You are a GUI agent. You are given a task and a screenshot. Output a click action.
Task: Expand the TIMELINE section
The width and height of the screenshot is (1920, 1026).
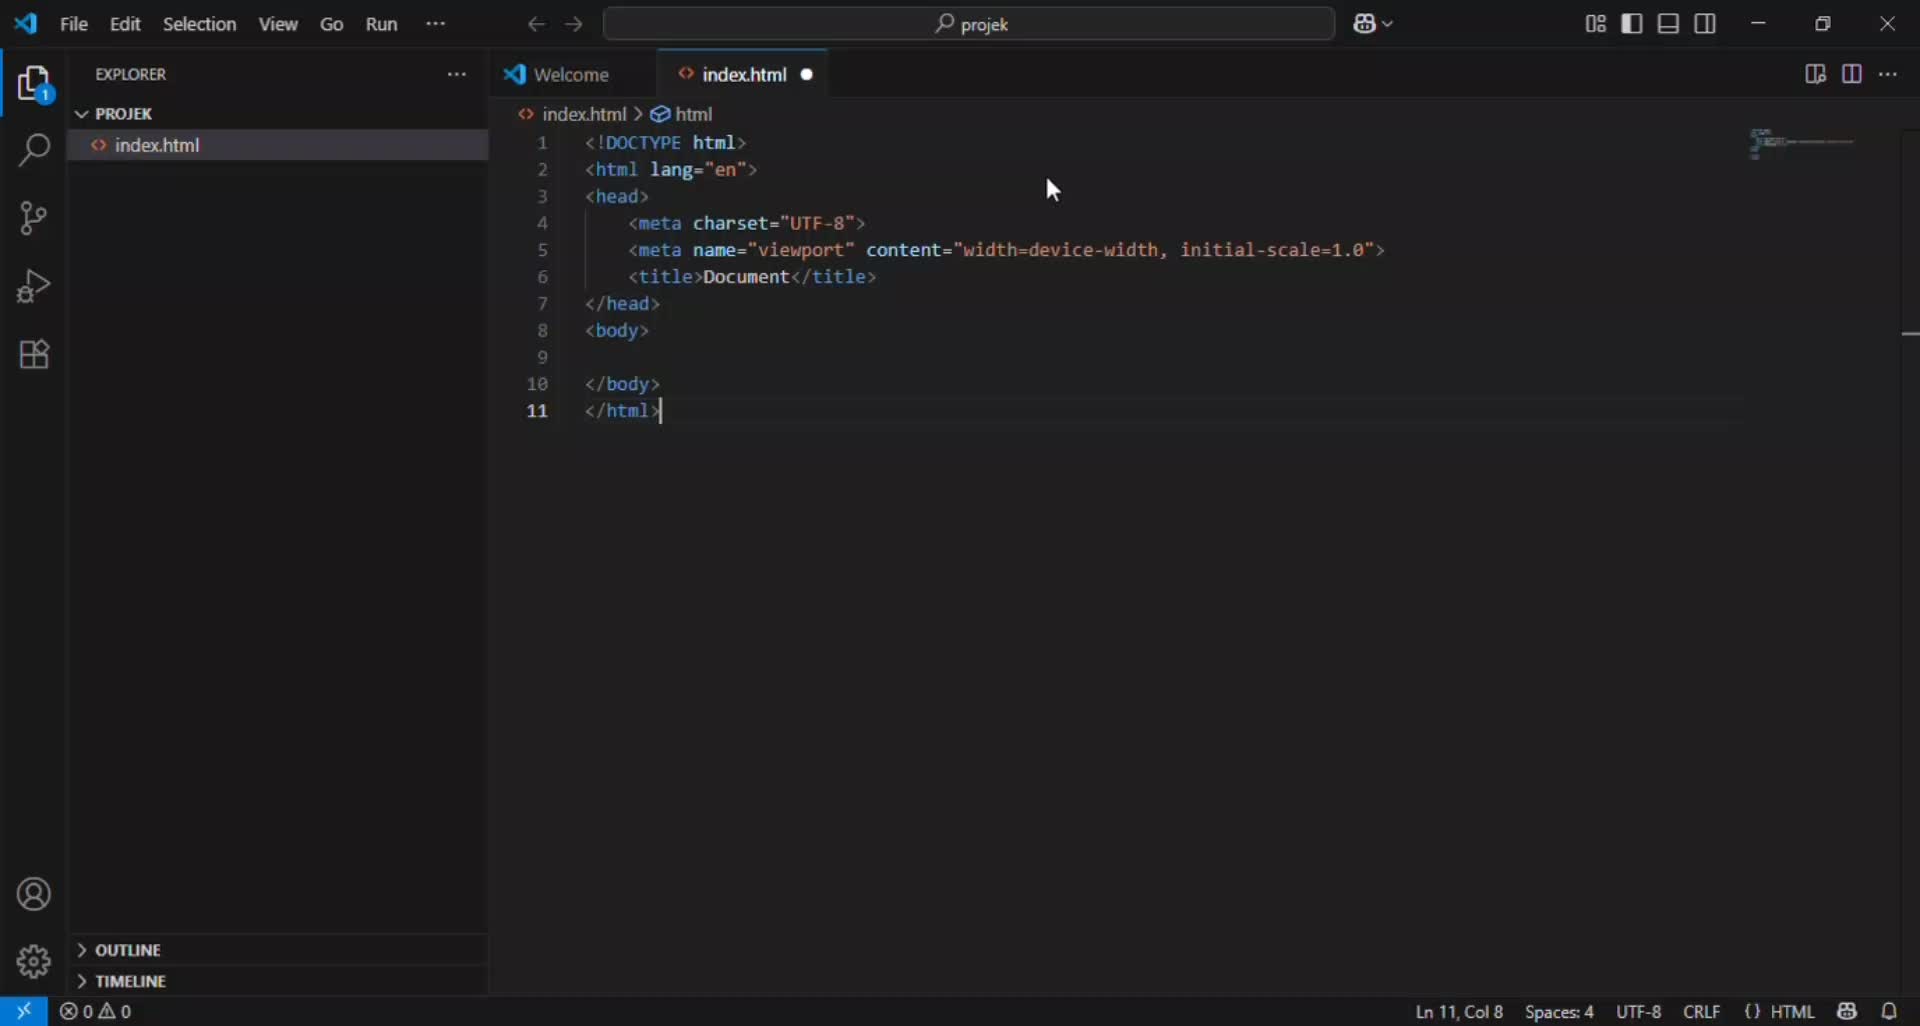pos(278,982)
